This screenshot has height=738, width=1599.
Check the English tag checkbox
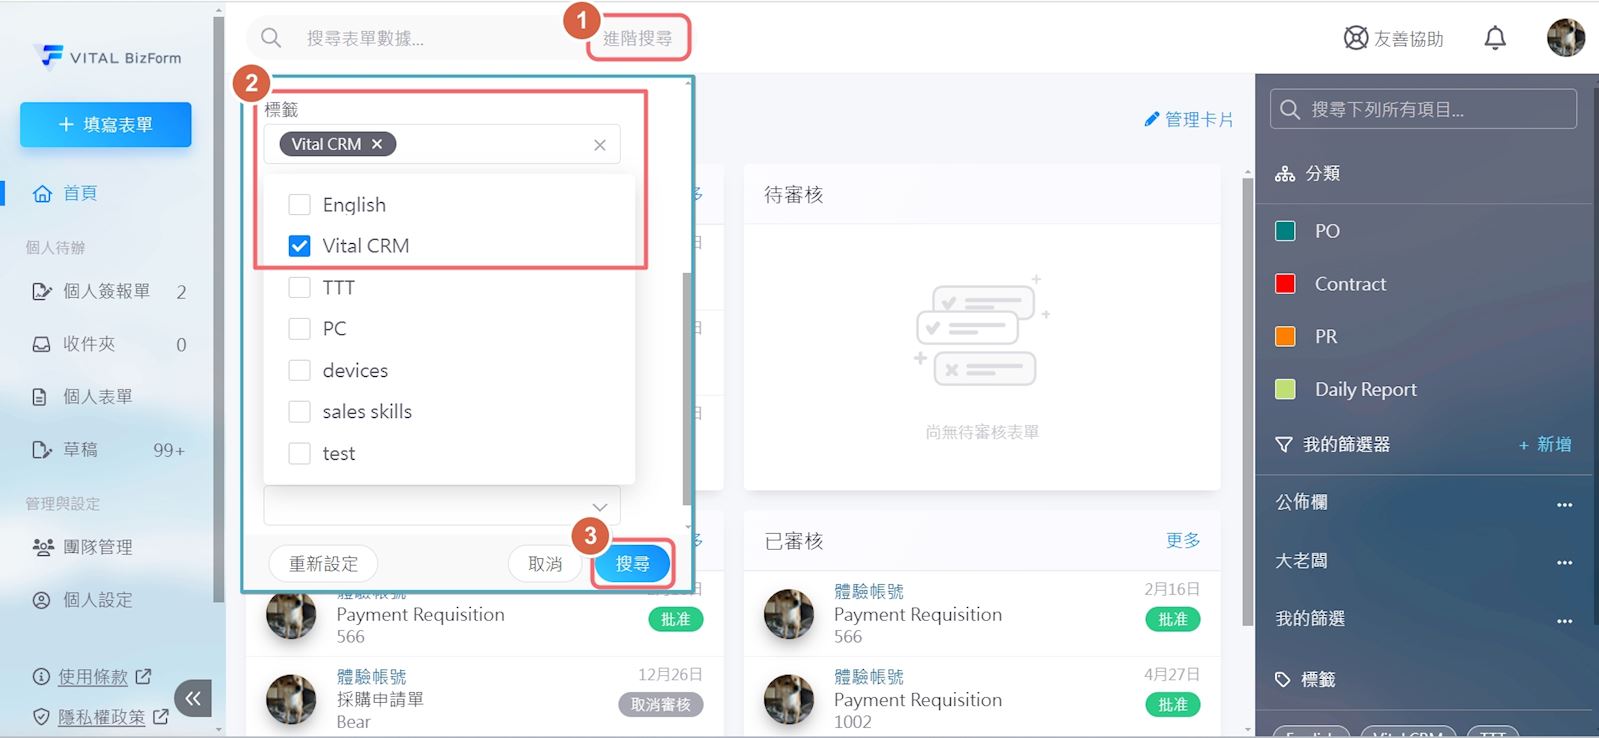pyautogui.click(x=299, y=205)
